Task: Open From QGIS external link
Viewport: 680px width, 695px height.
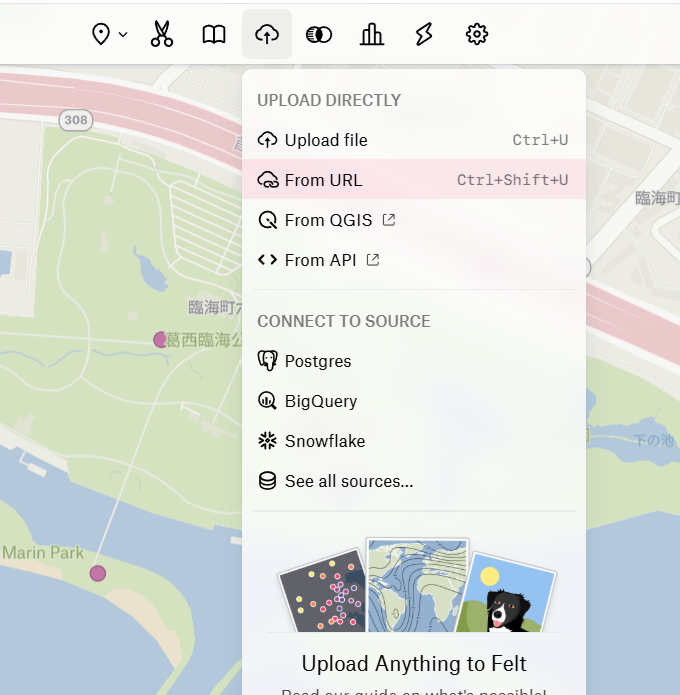Action: coord(414,220)
